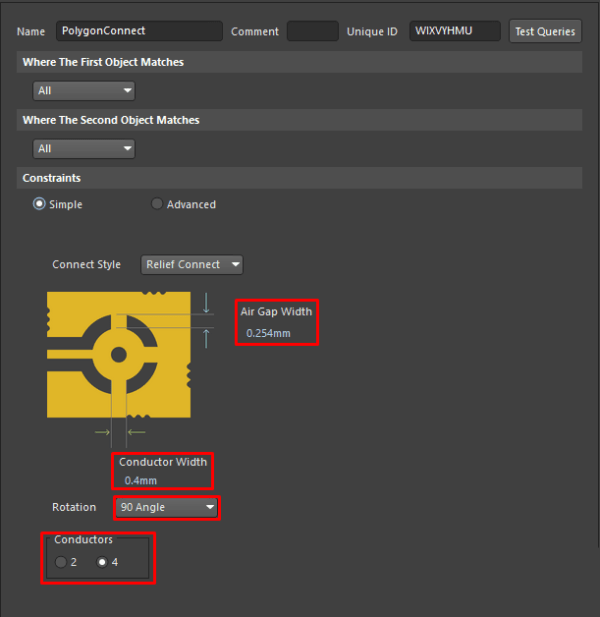Select 4 conductors radio button
This screenshot has width=600, height=617.
tap(102, 562)
